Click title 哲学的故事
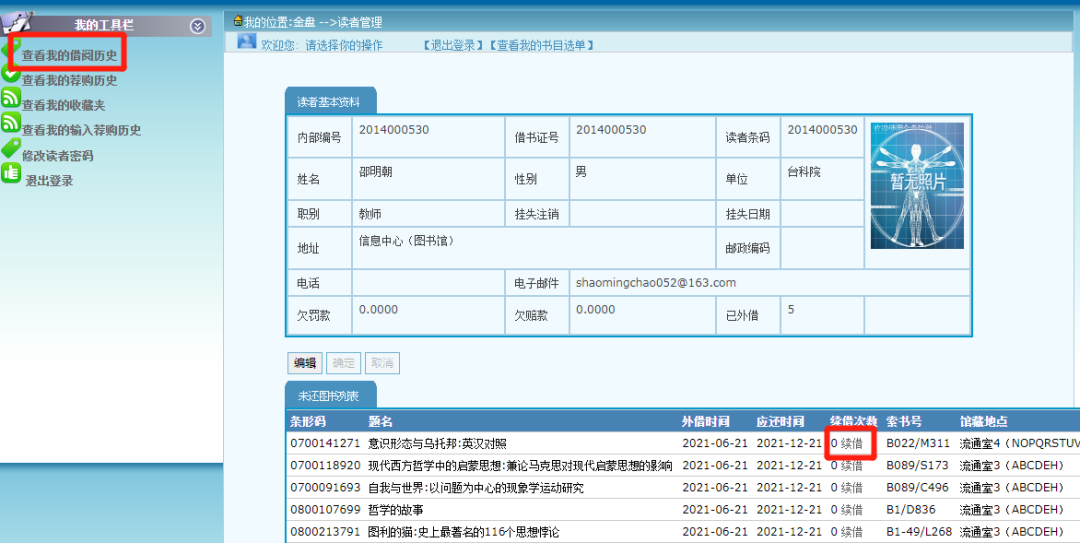Viewport: 1080px width, 543px height. (396, 510)
